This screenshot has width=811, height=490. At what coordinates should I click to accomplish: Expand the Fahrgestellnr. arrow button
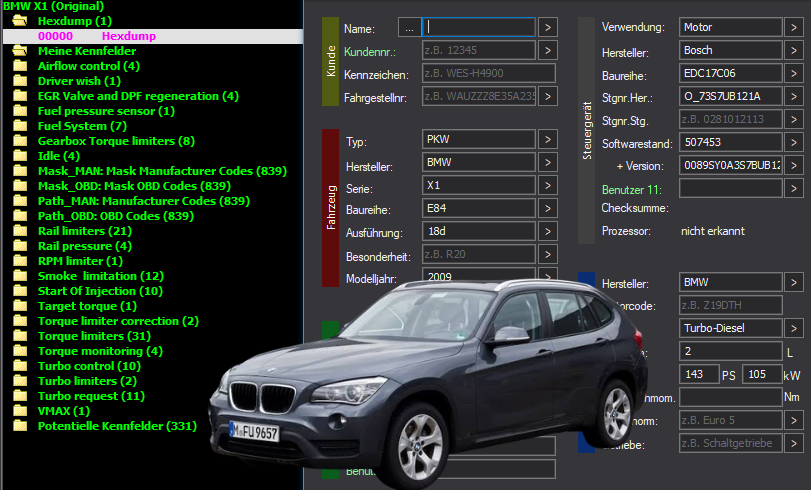click(548, 96)
